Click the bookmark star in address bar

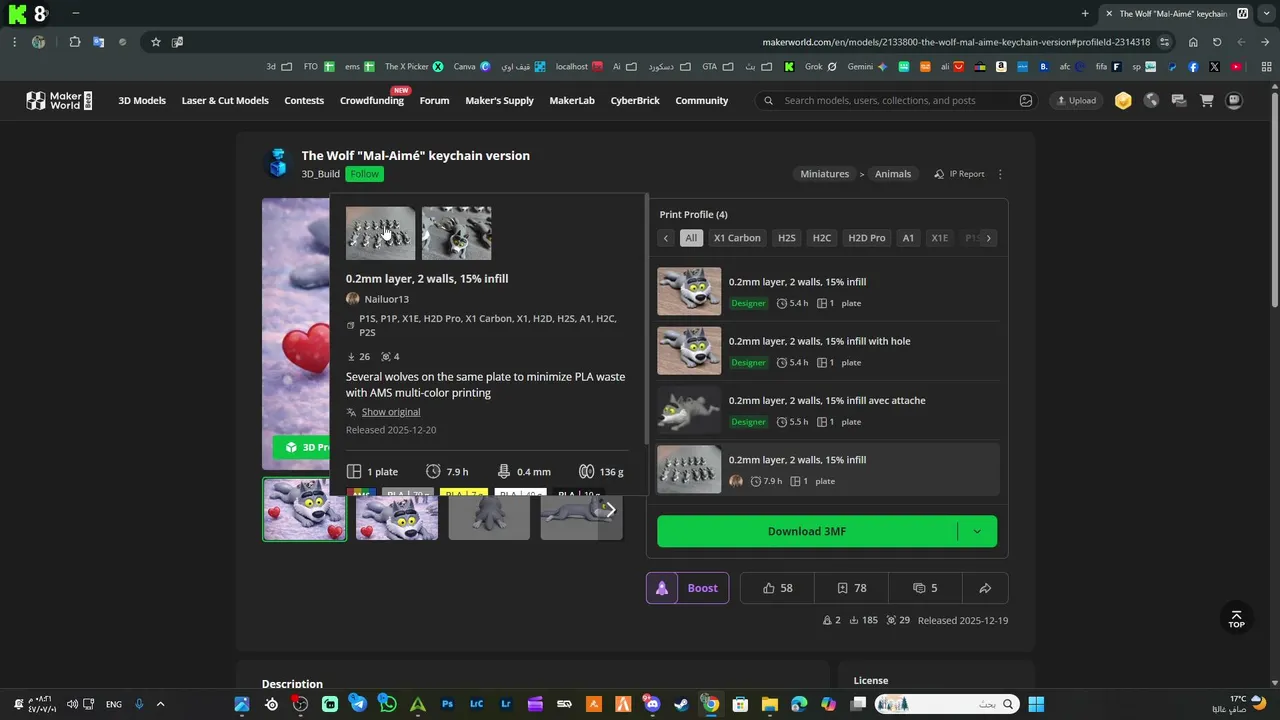pos(156,42)
